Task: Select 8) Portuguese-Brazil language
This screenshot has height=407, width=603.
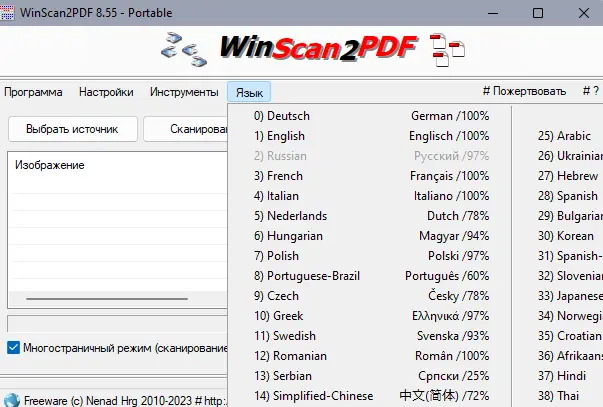Action: 371,276
